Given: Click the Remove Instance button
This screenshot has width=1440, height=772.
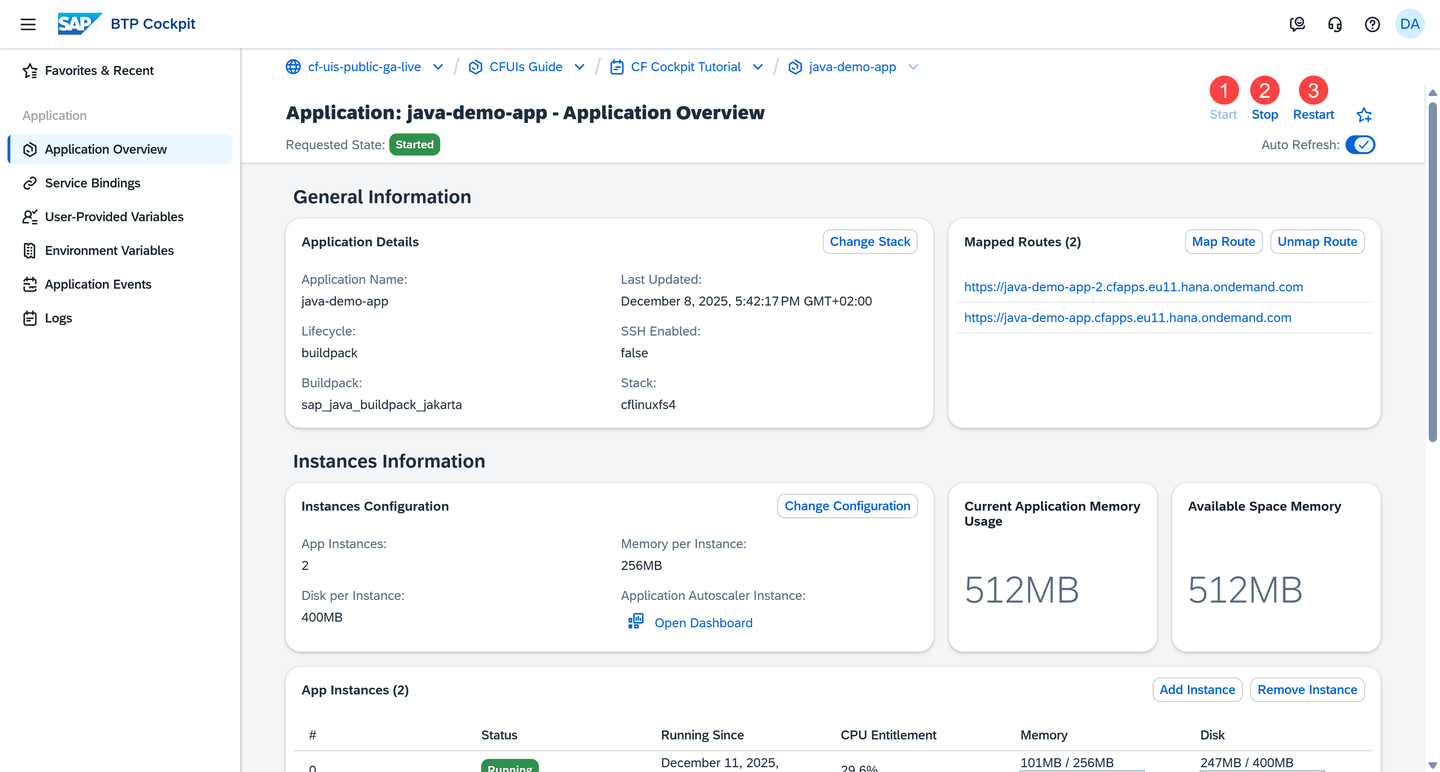Looking at the screenshot, I should point(1308,690).
